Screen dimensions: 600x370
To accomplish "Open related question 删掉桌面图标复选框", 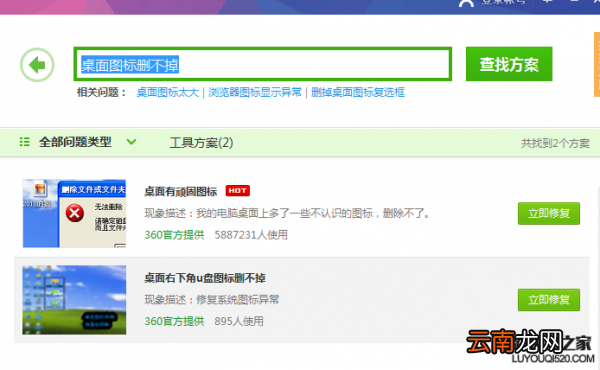I will click(x=358, y=92).
